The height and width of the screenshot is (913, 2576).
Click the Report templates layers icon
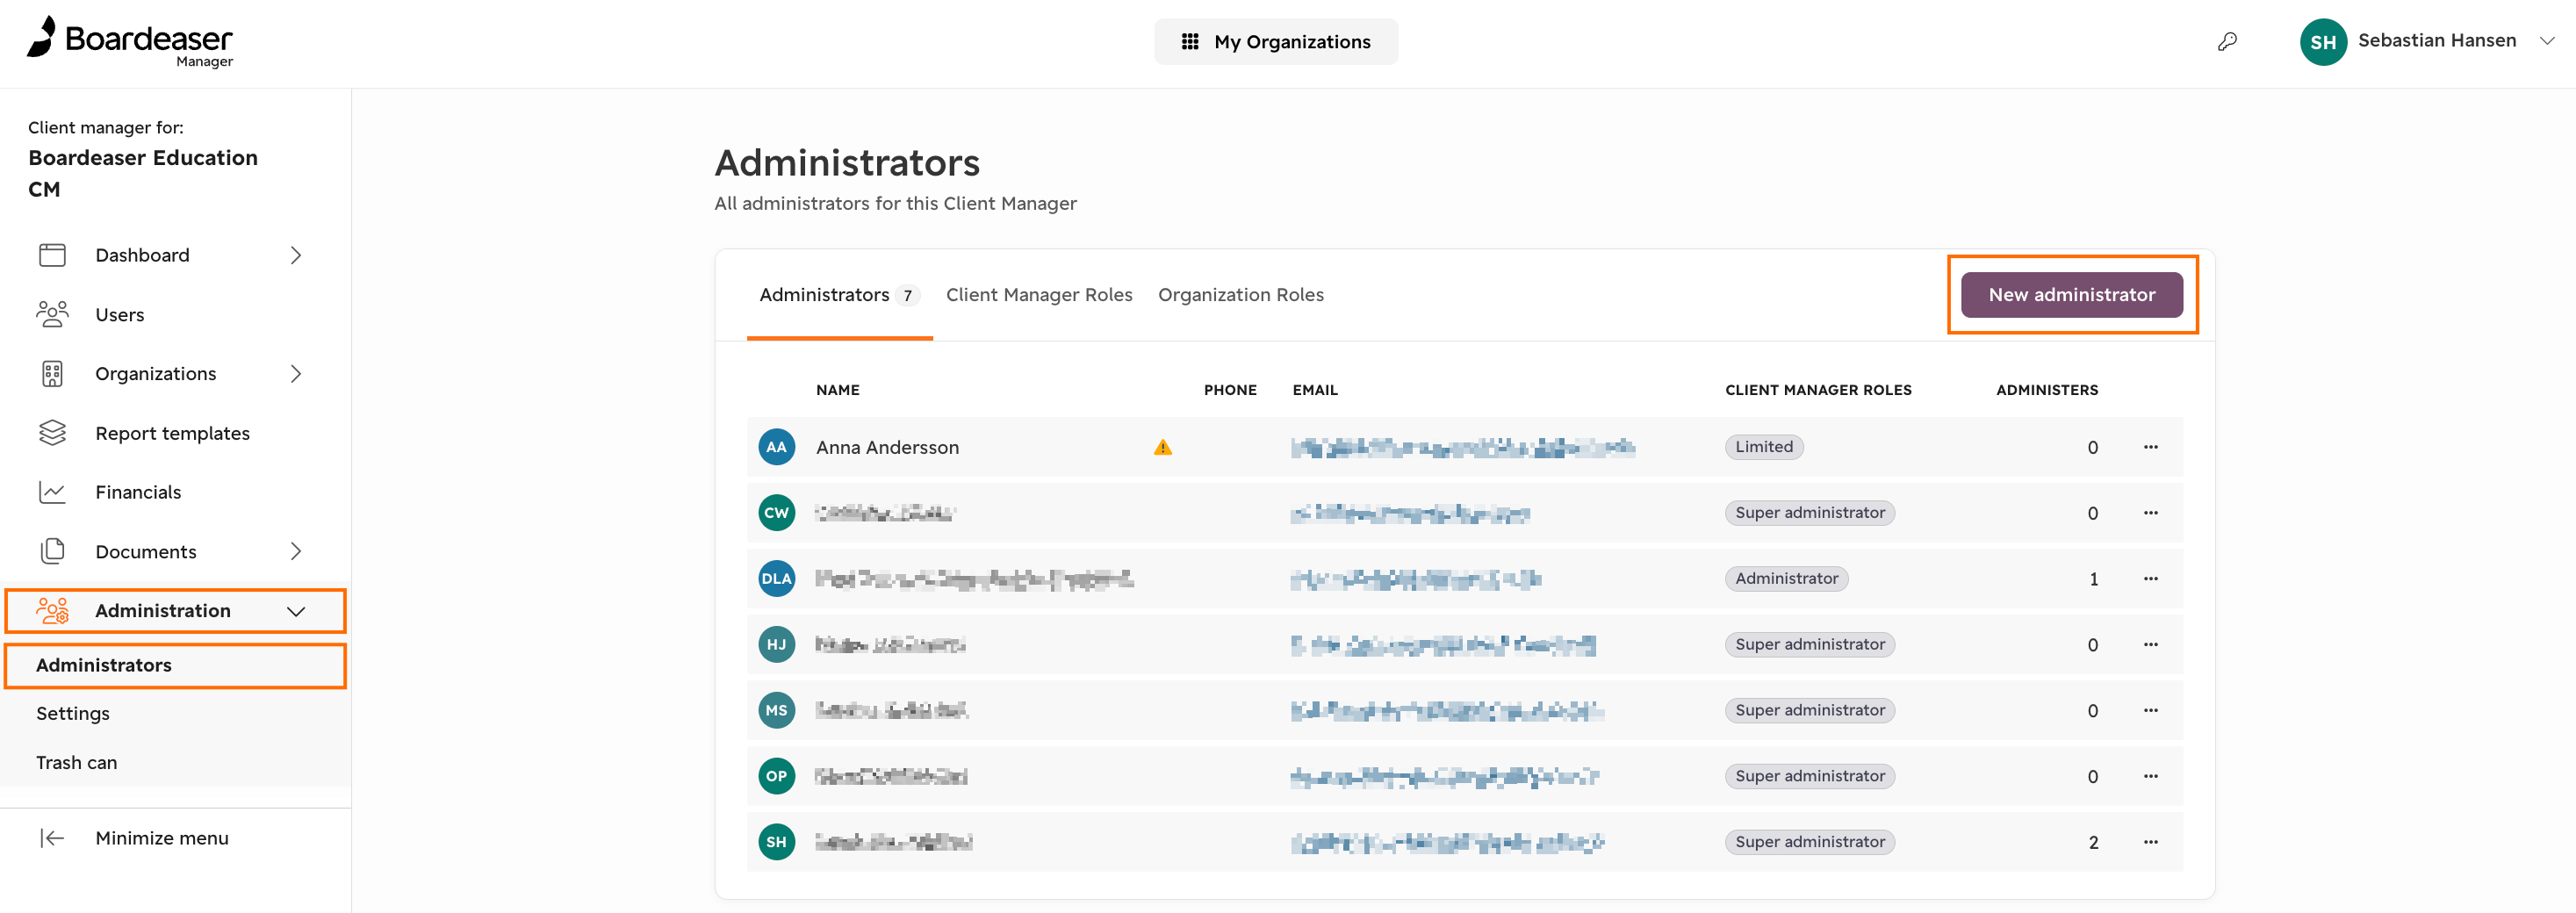coord(52,433)
